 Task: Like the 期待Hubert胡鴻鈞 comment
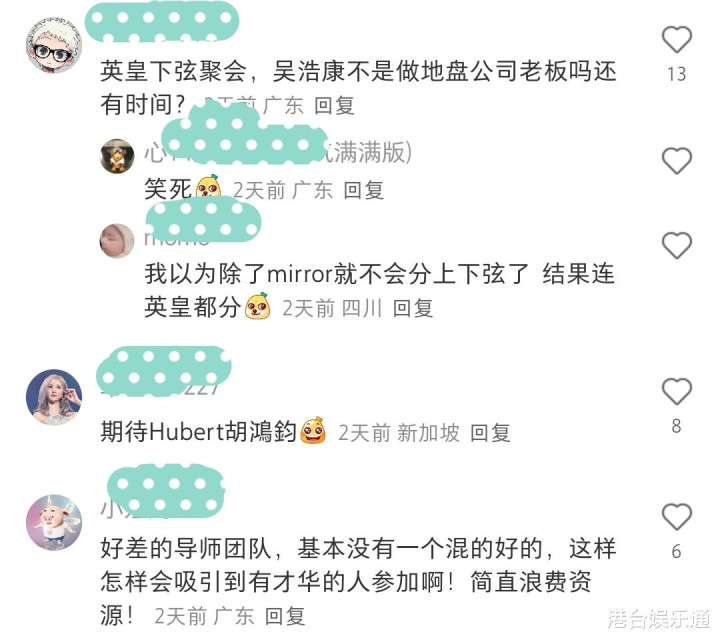tap(676, 392)
